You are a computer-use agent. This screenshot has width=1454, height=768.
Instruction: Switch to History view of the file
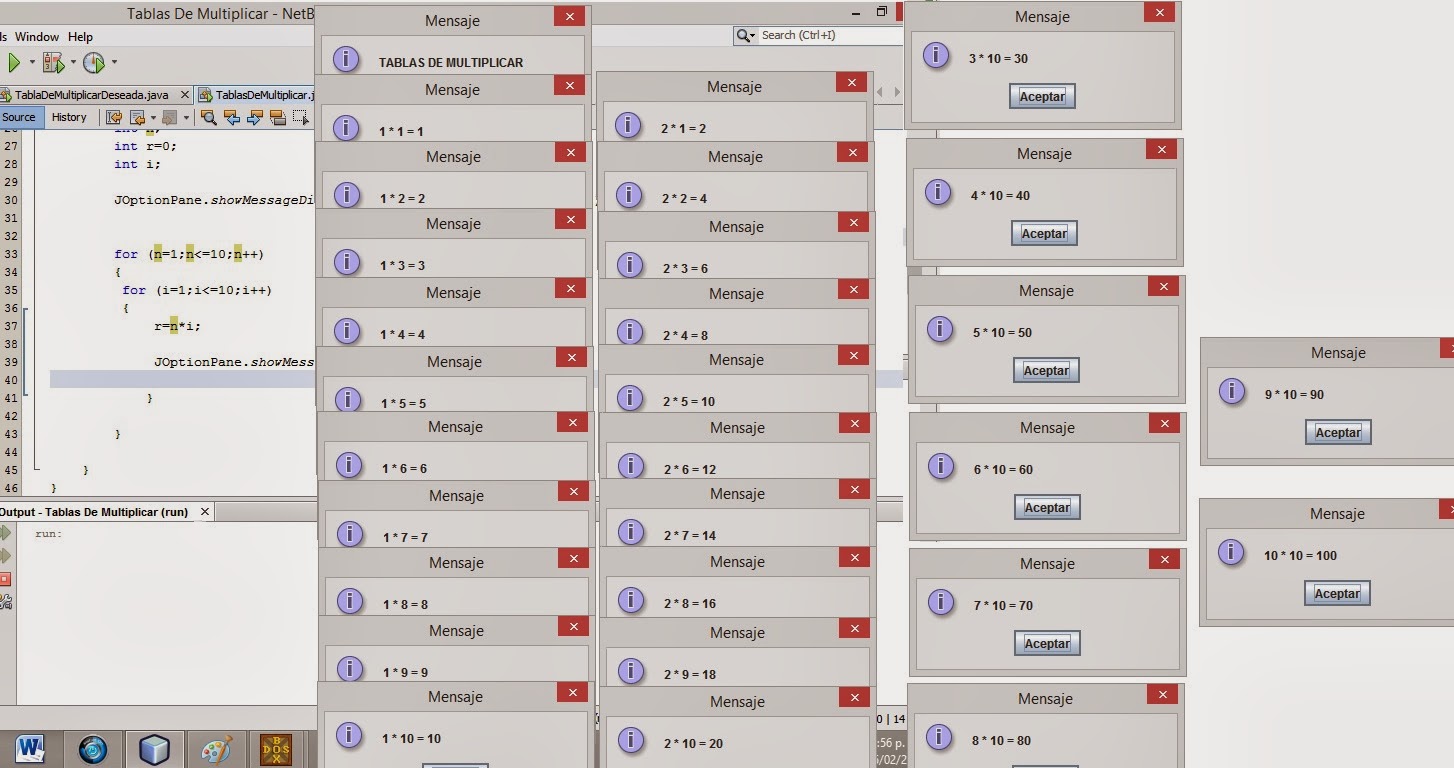pos(68,117)
